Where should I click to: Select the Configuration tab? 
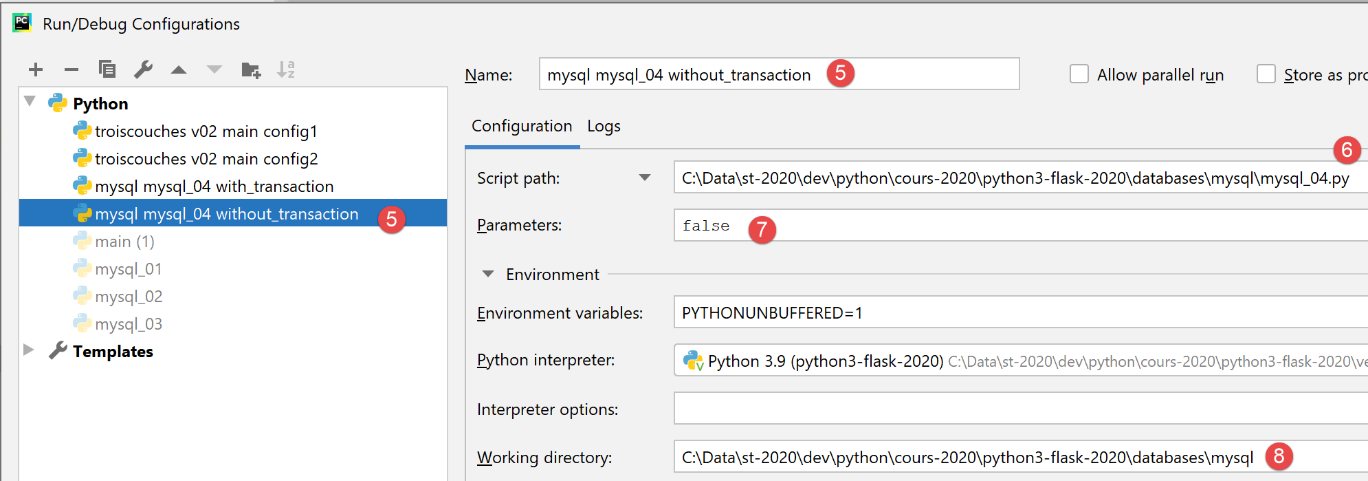(x=521, y=126)
